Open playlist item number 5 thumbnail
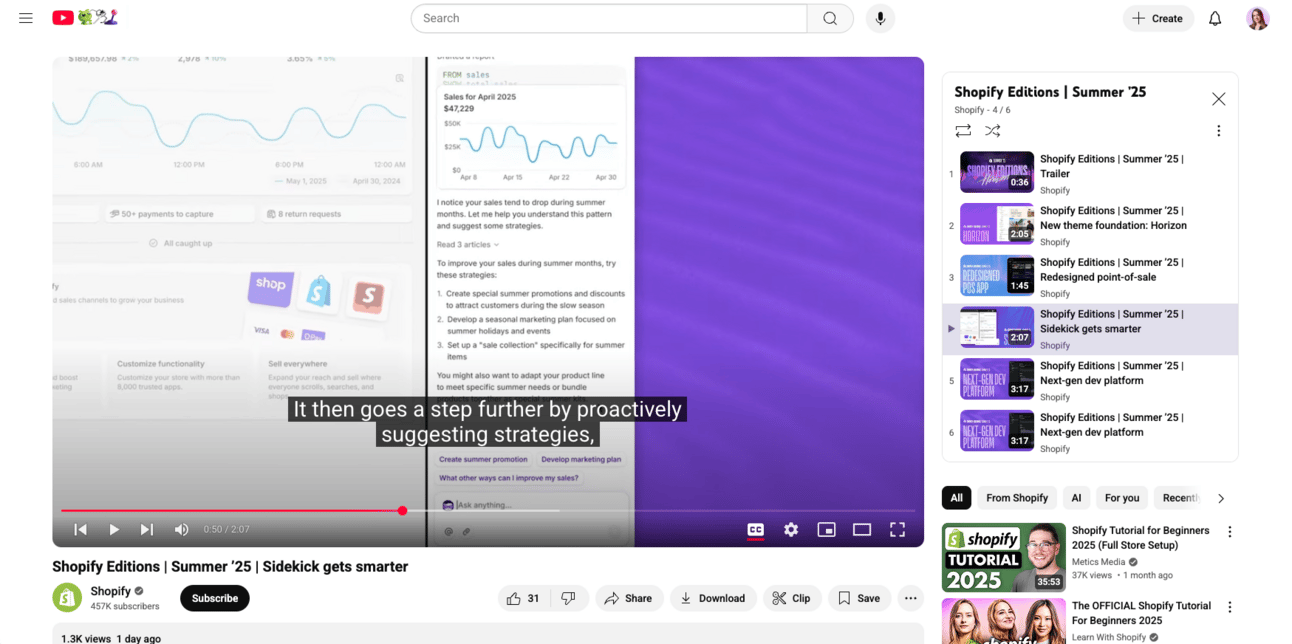The width and height of the screenshot is (1292, 644). click(997, 379)
